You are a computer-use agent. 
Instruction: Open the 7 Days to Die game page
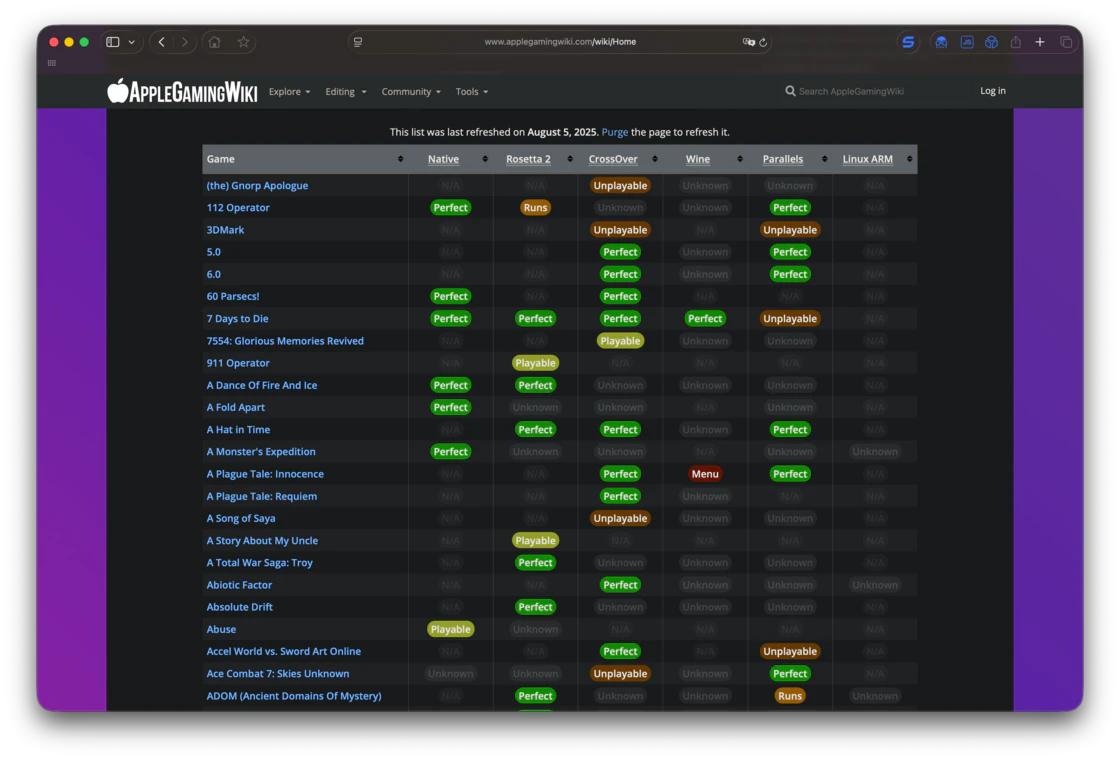pyautogui.click(x=237, y=319)
